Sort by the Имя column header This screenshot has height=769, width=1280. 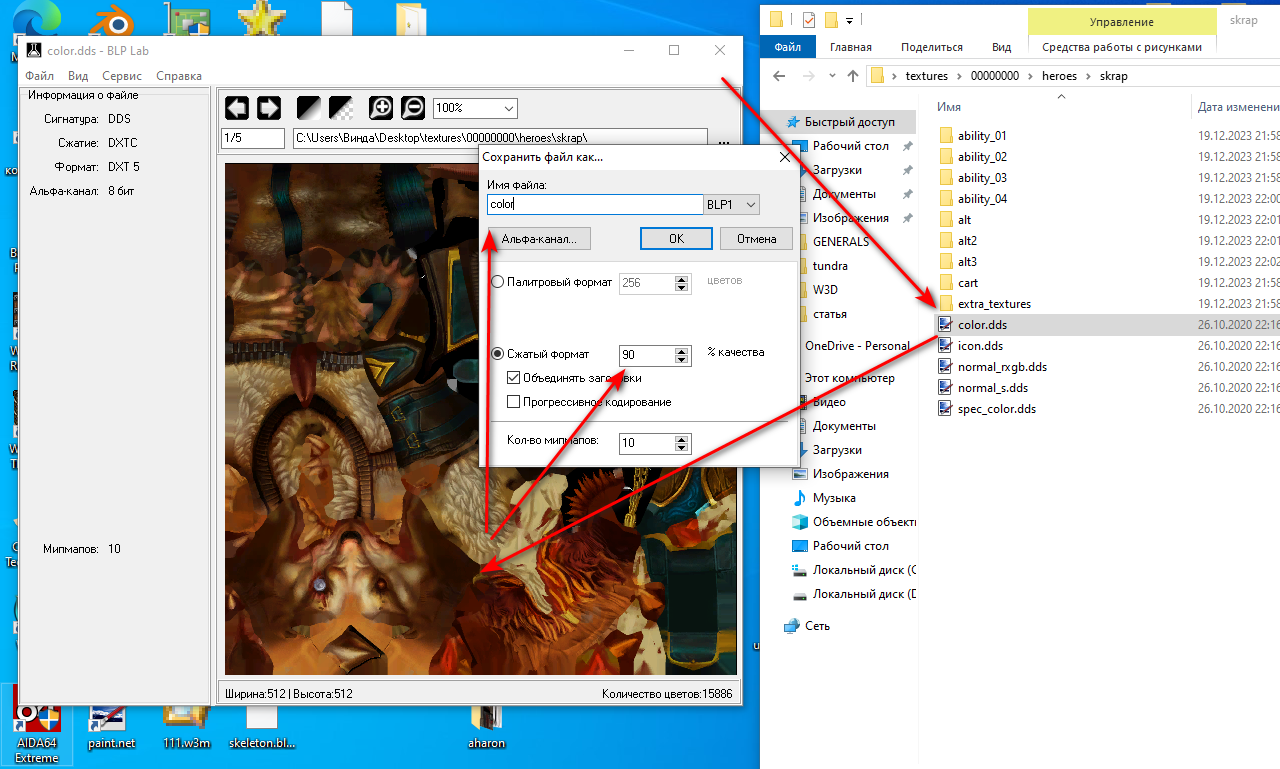point(949,106)
